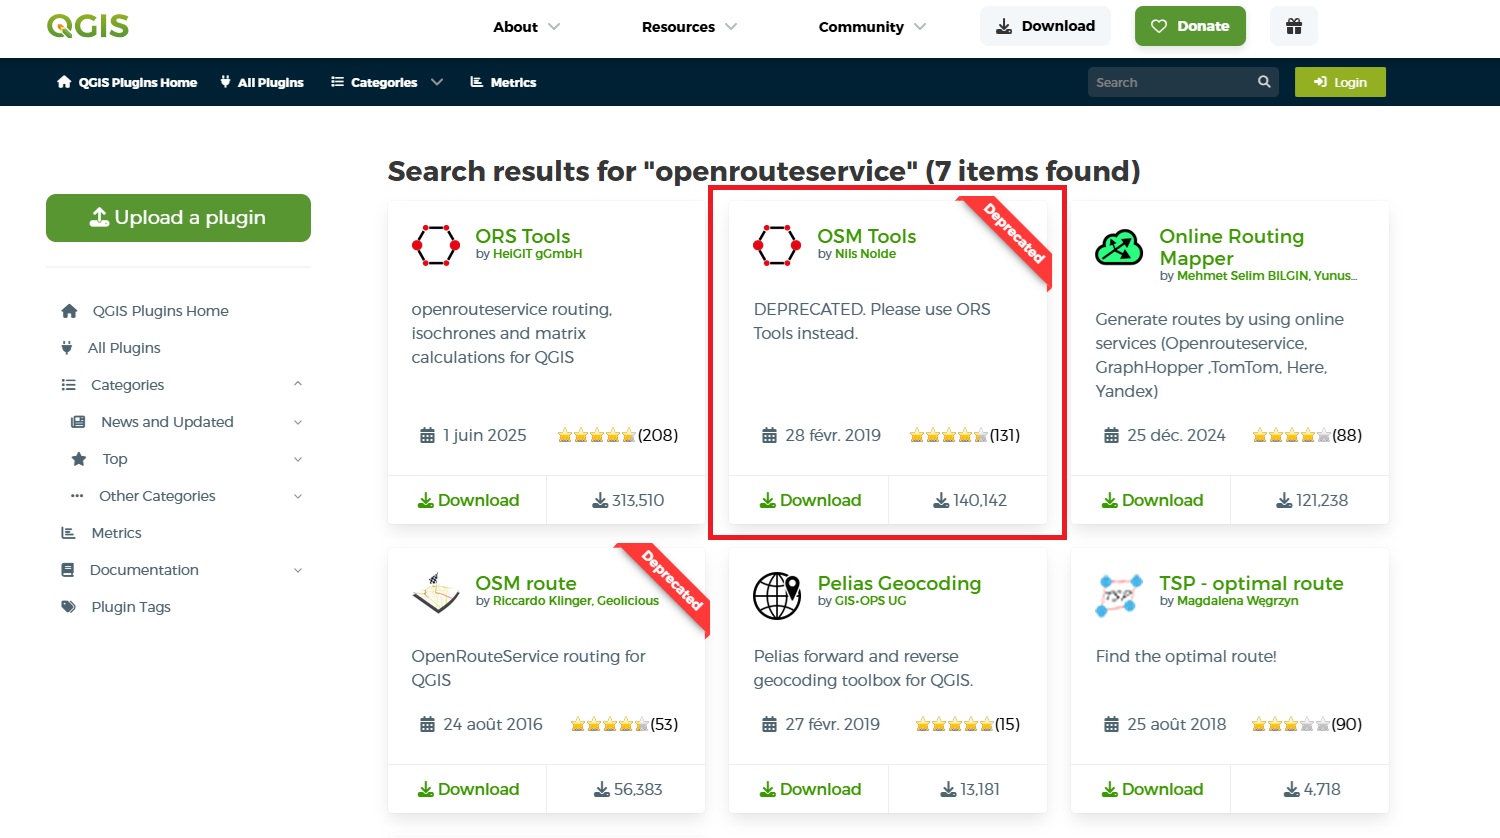
Task: Click the sidebar All Plugins plug icon
Action: click(67, 348)
